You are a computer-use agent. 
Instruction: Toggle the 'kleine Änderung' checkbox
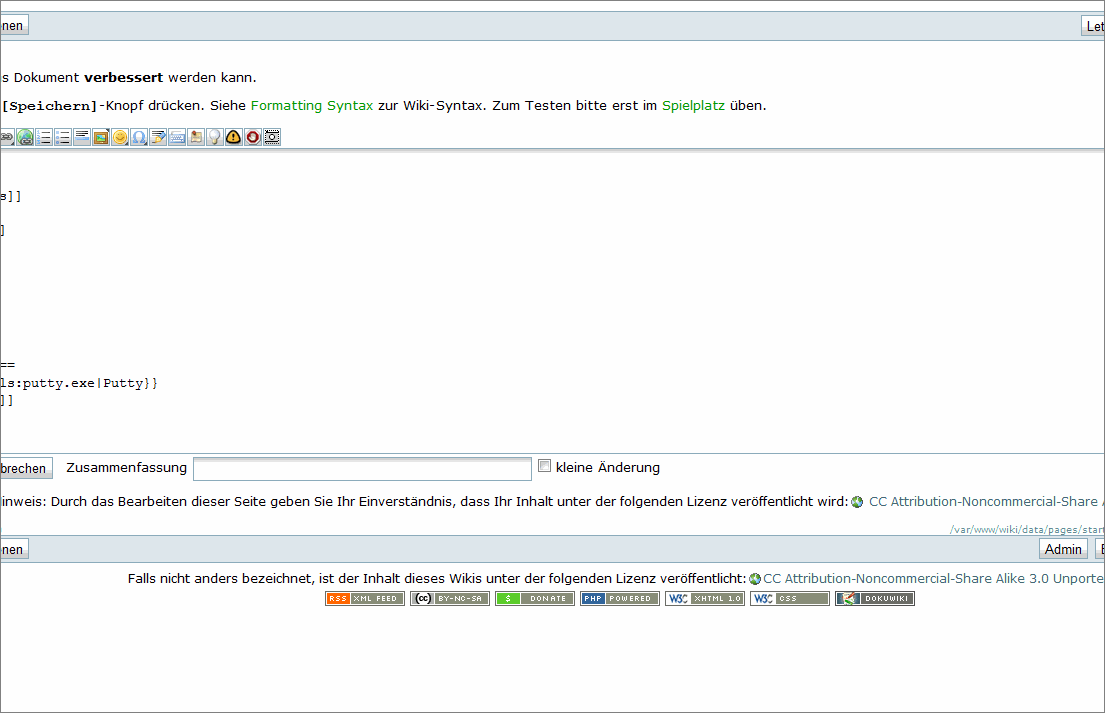pos(545,466)
